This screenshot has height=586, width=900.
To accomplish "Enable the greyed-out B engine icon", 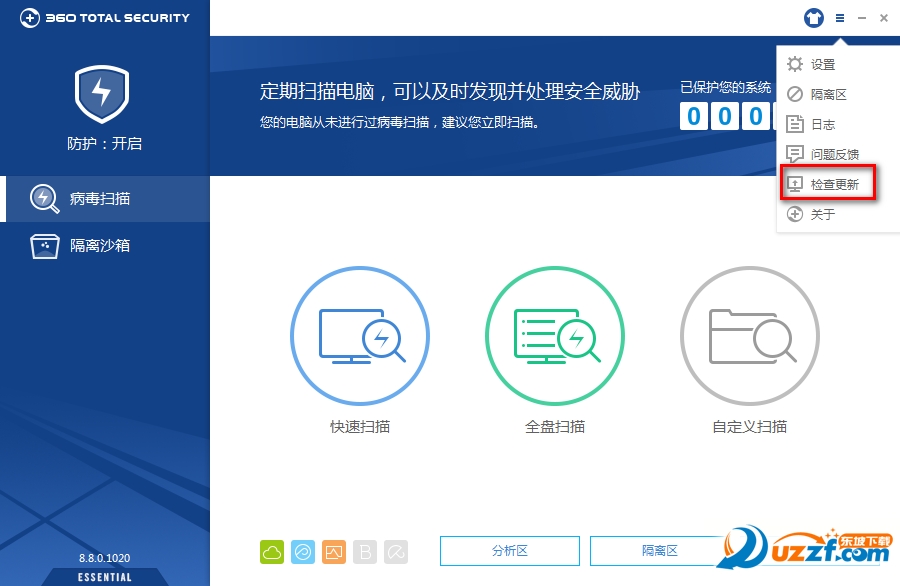I will 365,552.
